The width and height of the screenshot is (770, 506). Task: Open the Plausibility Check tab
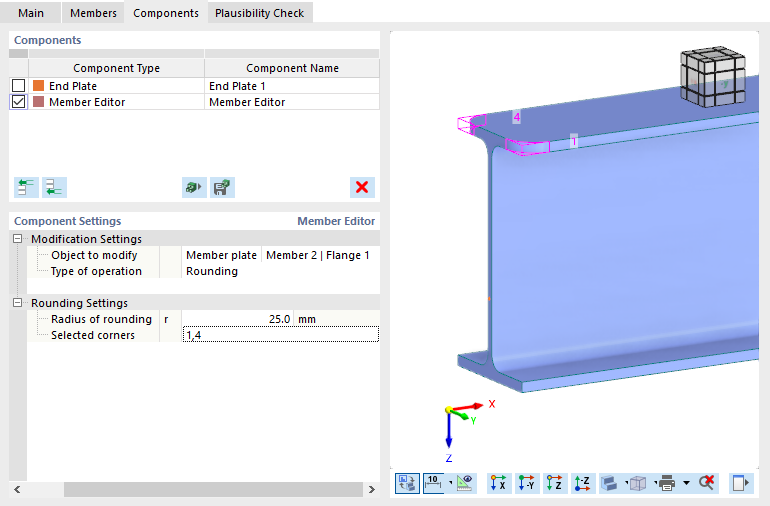tap(259, 13)
